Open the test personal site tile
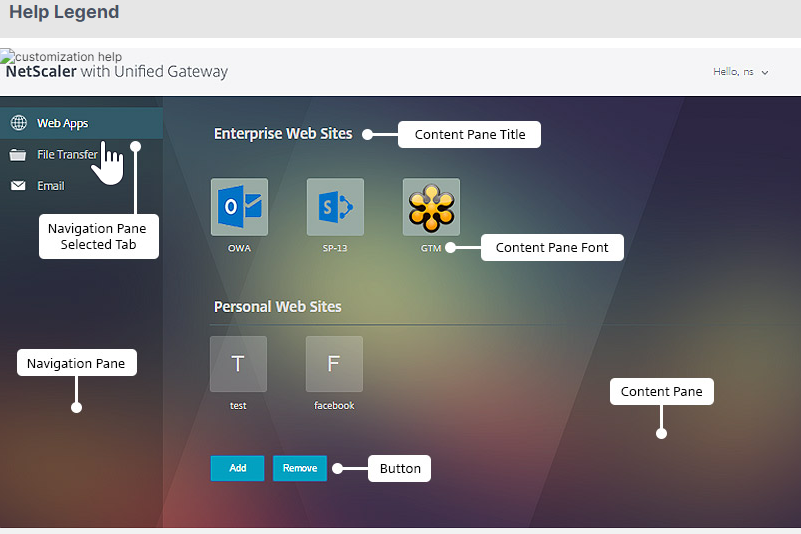The height and width of the screenshot is (534, 801). tap(238, 364)
